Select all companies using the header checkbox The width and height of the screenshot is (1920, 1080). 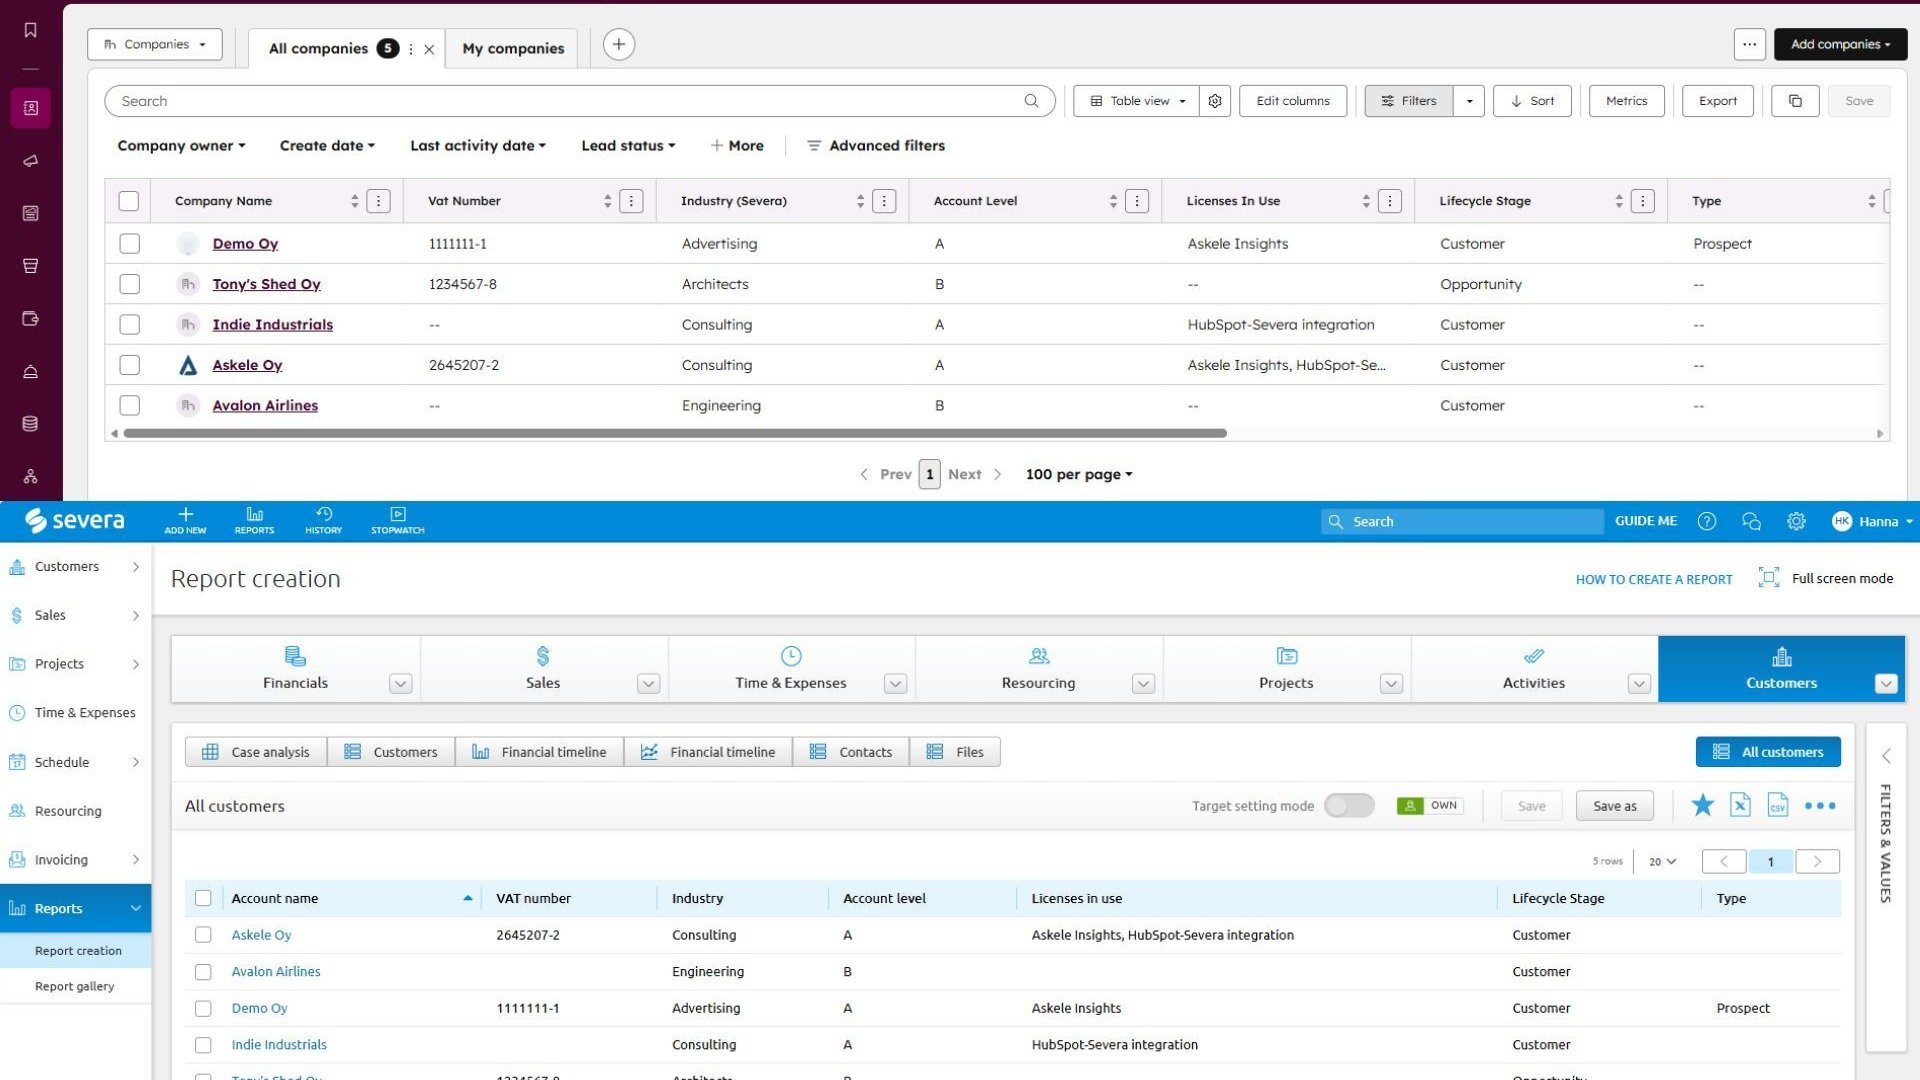point(129,201)
